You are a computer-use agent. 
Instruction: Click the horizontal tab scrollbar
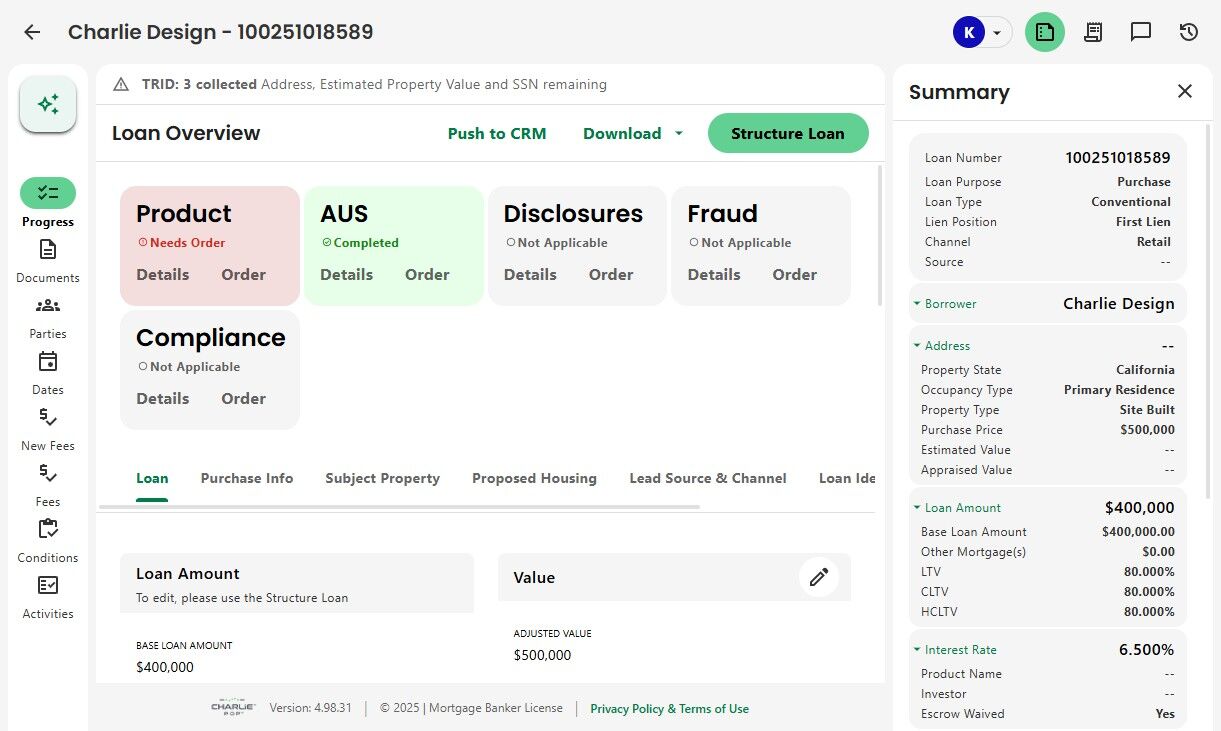[400, 507]
